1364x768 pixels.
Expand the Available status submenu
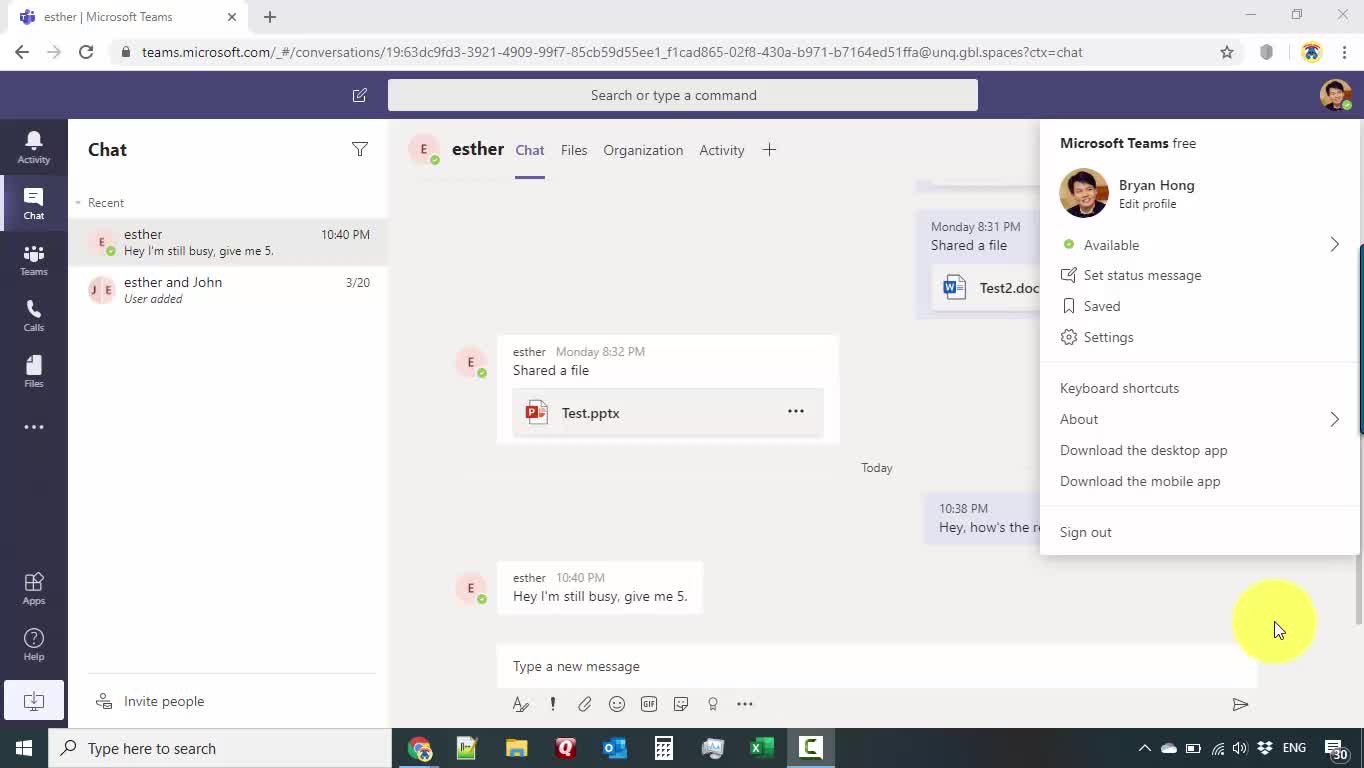pyautogui.click(x=1333, y=245)
